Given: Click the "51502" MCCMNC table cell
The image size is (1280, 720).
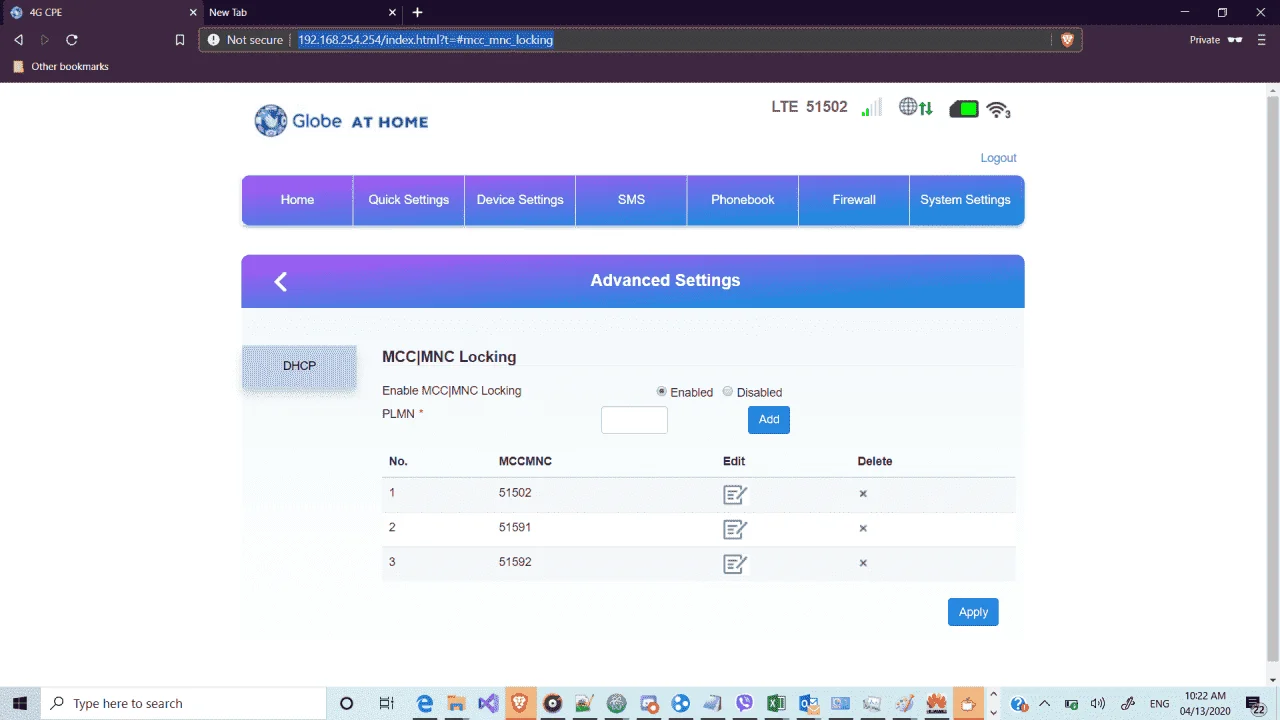Looking at the screenshot, I should tap(515, 493).
